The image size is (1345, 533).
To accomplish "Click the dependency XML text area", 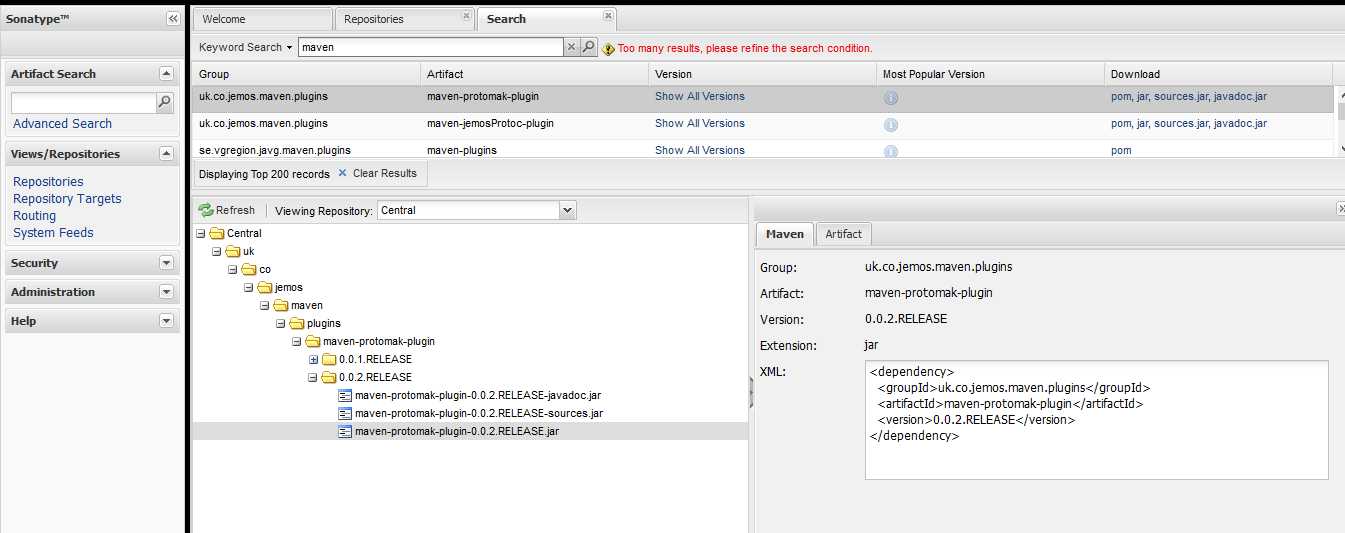I will [1096, 420].
